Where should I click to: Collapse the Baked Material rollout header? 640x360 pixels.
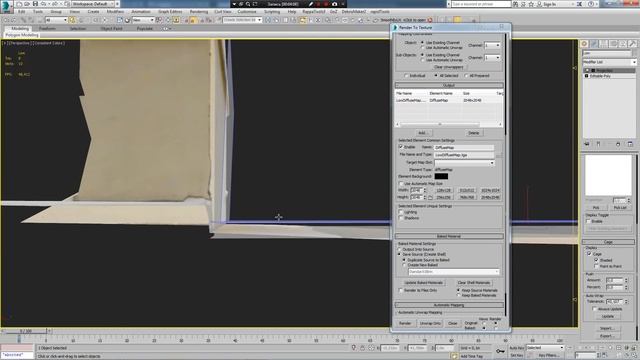449,236
